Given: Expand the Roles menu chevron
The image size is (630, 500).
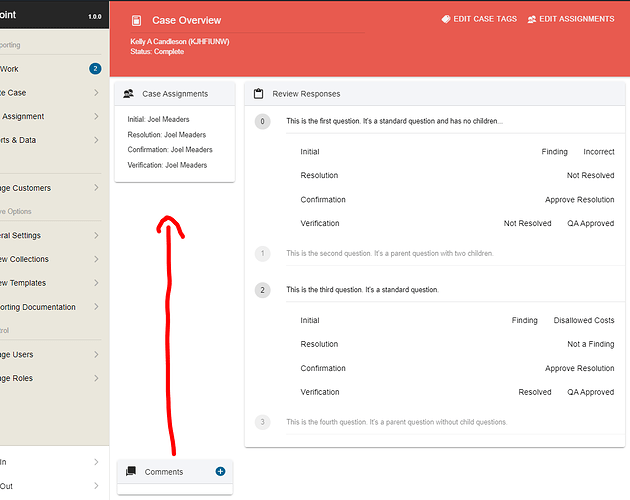Looking at the screenshot, I should click(96, 378).
